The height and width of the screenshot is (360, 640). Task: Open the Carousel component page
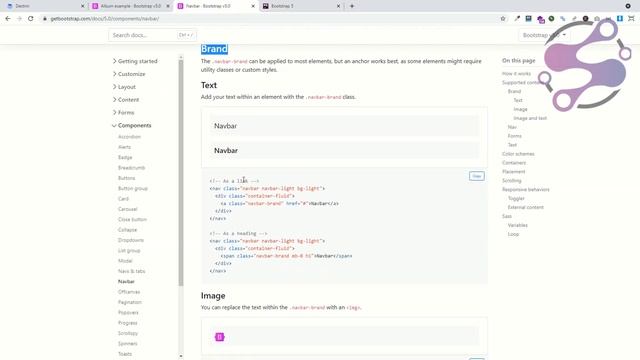[127, 209]
